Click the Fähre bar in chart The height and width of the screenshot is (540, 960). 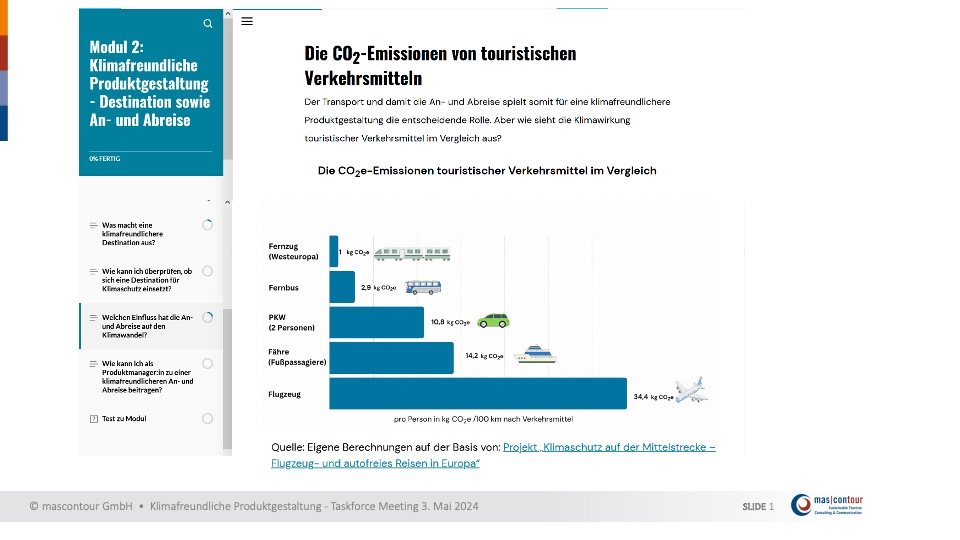click(x=391, y=358)
